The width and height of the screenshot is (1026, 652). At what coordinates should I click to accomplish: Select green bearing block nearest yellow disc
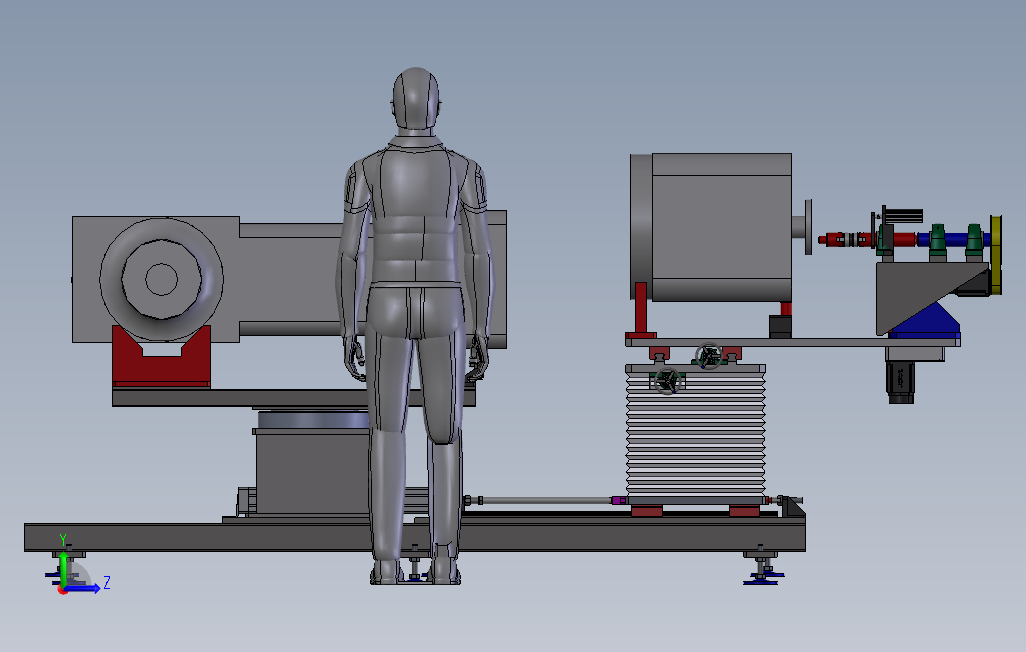[x=974, y=240]
